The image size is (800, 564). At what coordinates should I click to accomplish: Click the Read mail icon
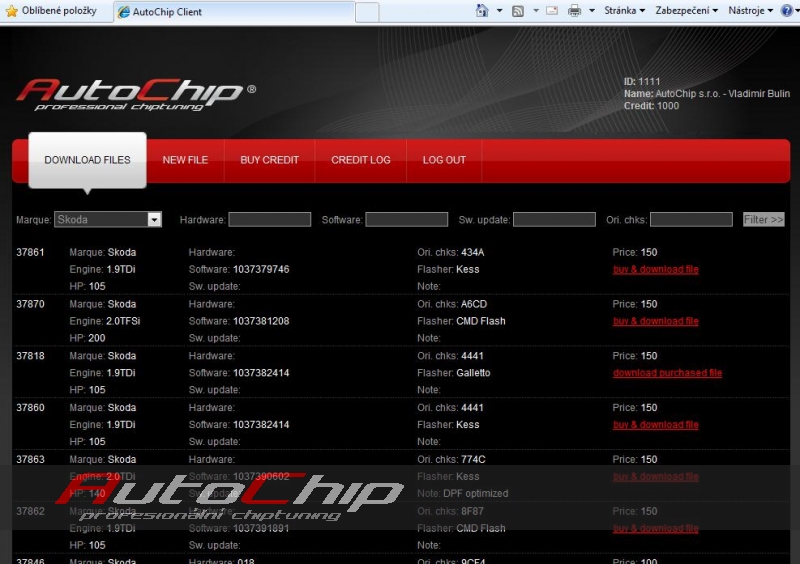pos(552,10)
